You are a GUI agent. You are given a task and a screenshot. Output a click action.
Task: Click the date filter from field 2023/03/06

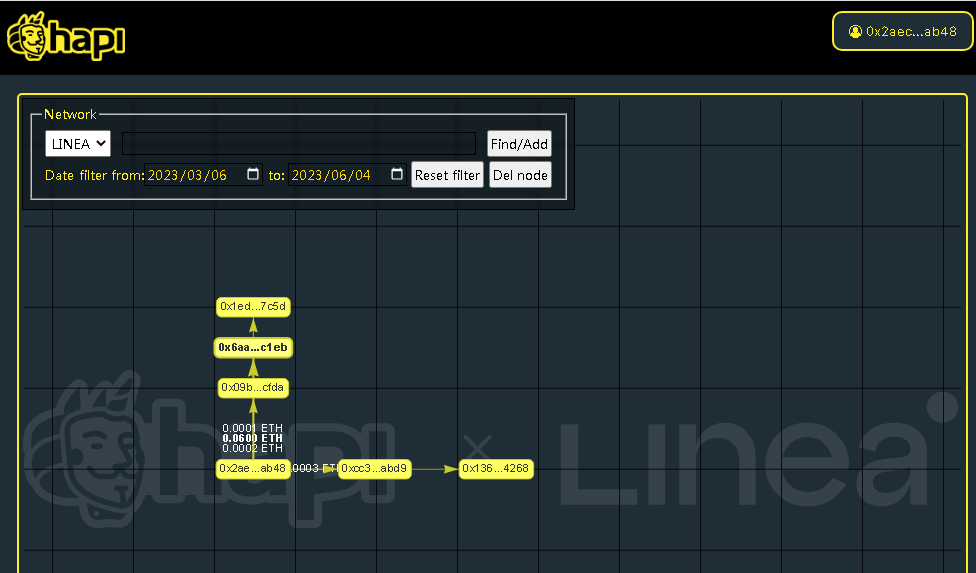[x=203, y=175]
